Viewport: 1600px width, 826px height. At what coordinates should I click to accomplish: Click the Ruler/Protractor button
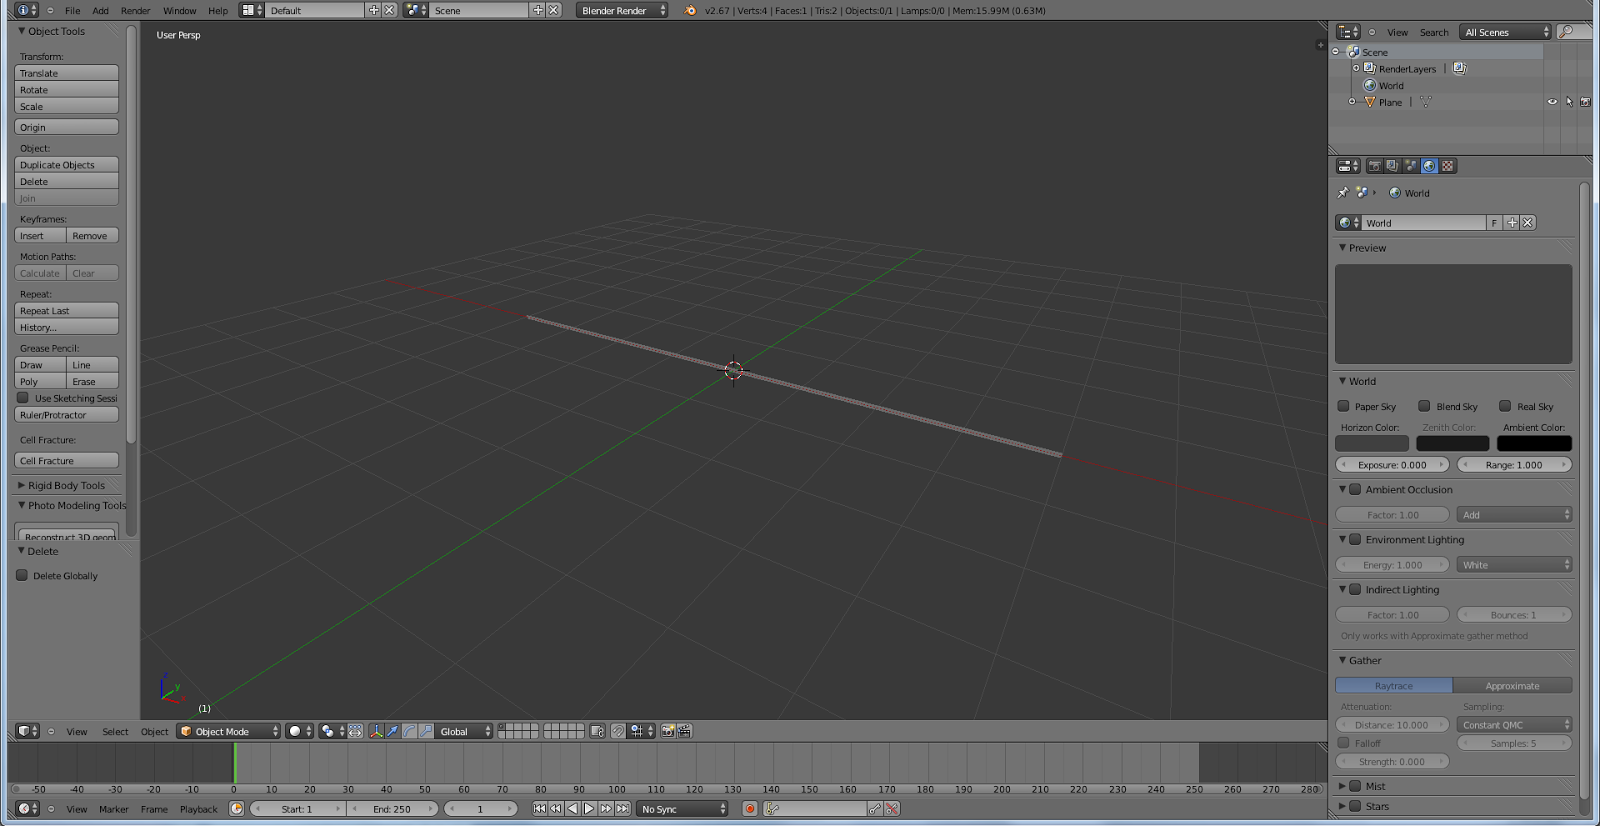click(67, 415)
